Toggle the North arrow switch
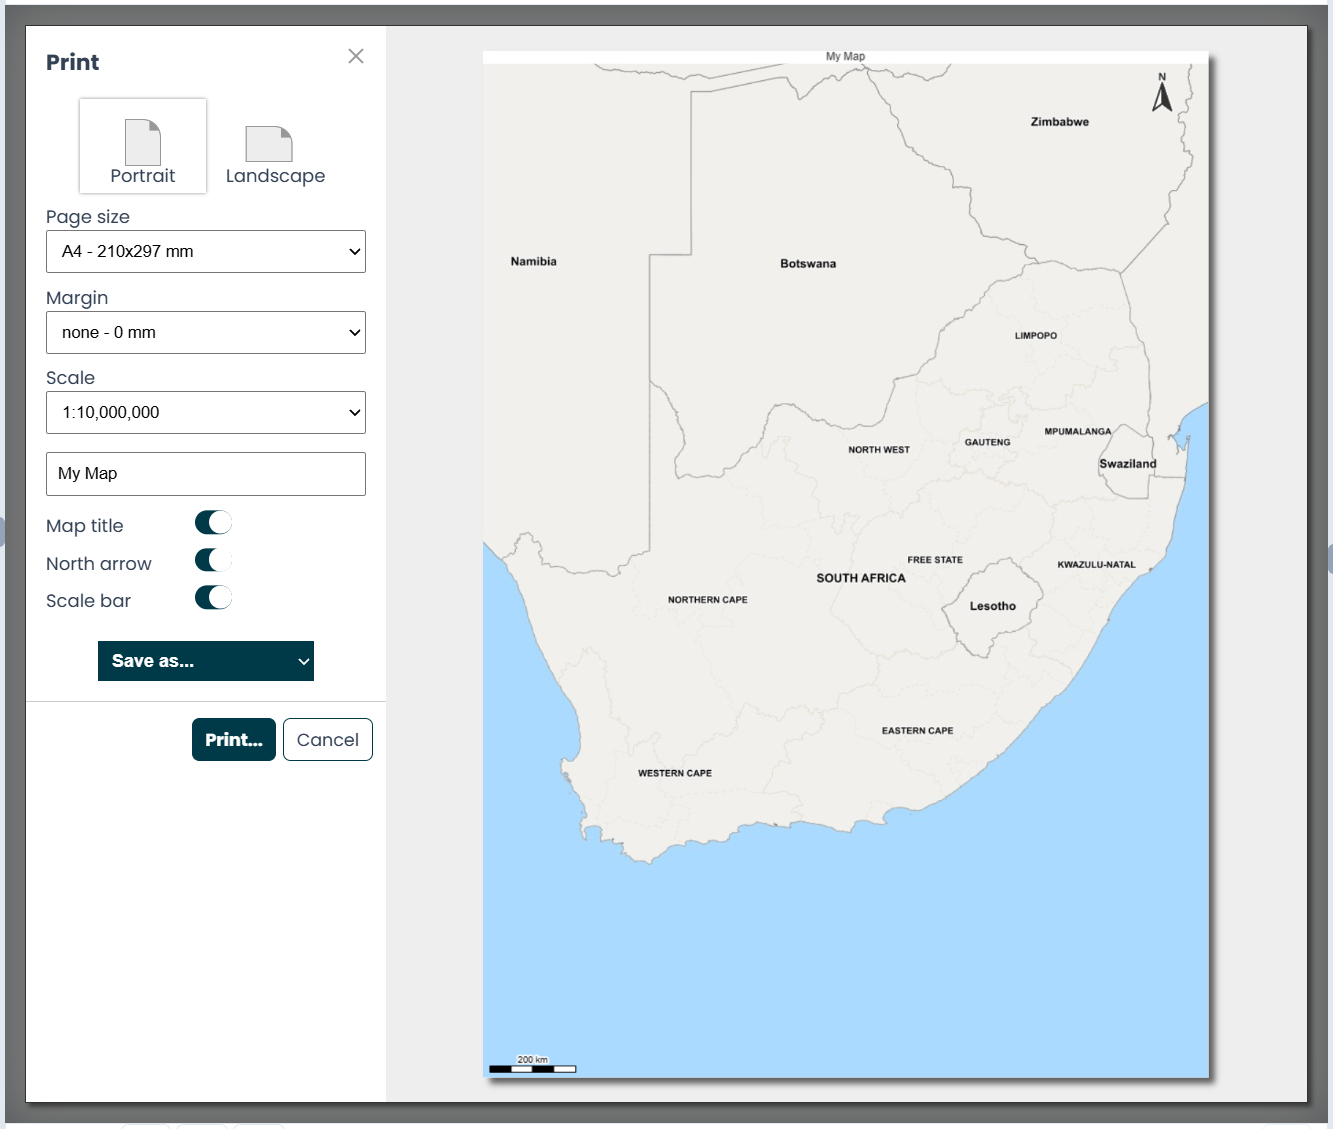Viewport: 1333px width, 1129px height. pos(213,560)
